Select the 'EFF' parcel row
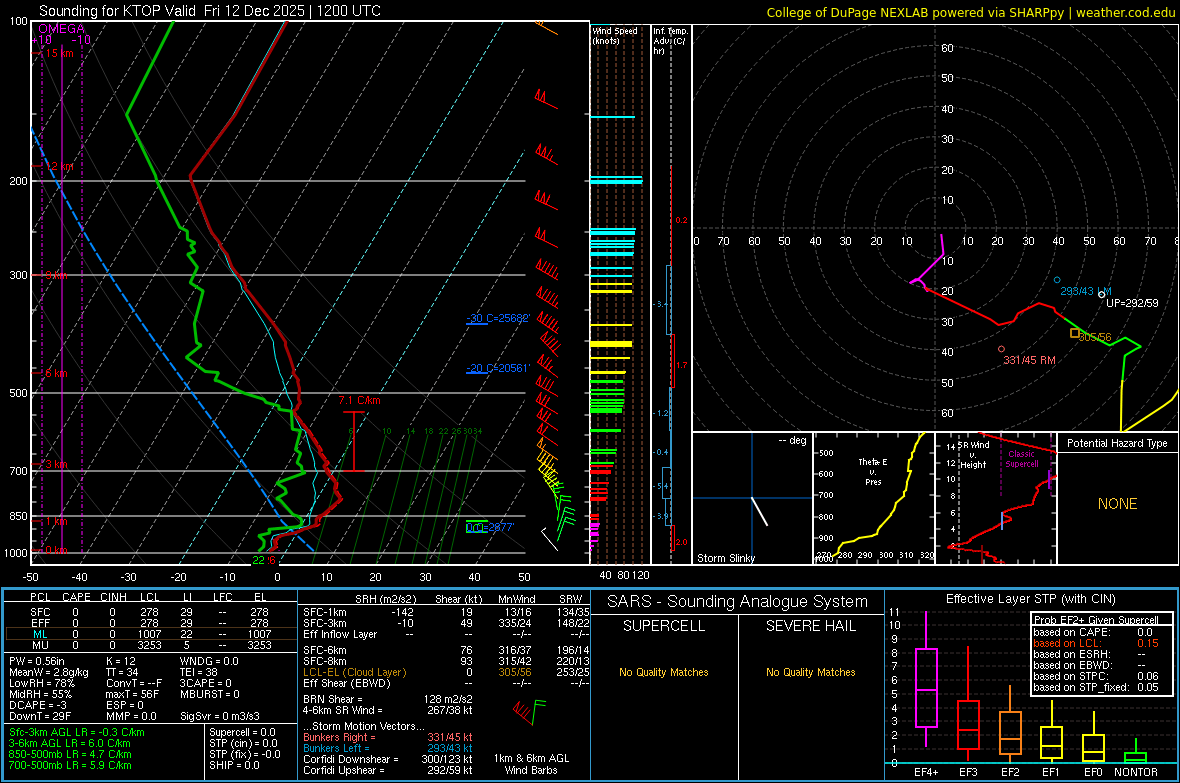This screenshot has height=783, width=1180. coord(149,623)
